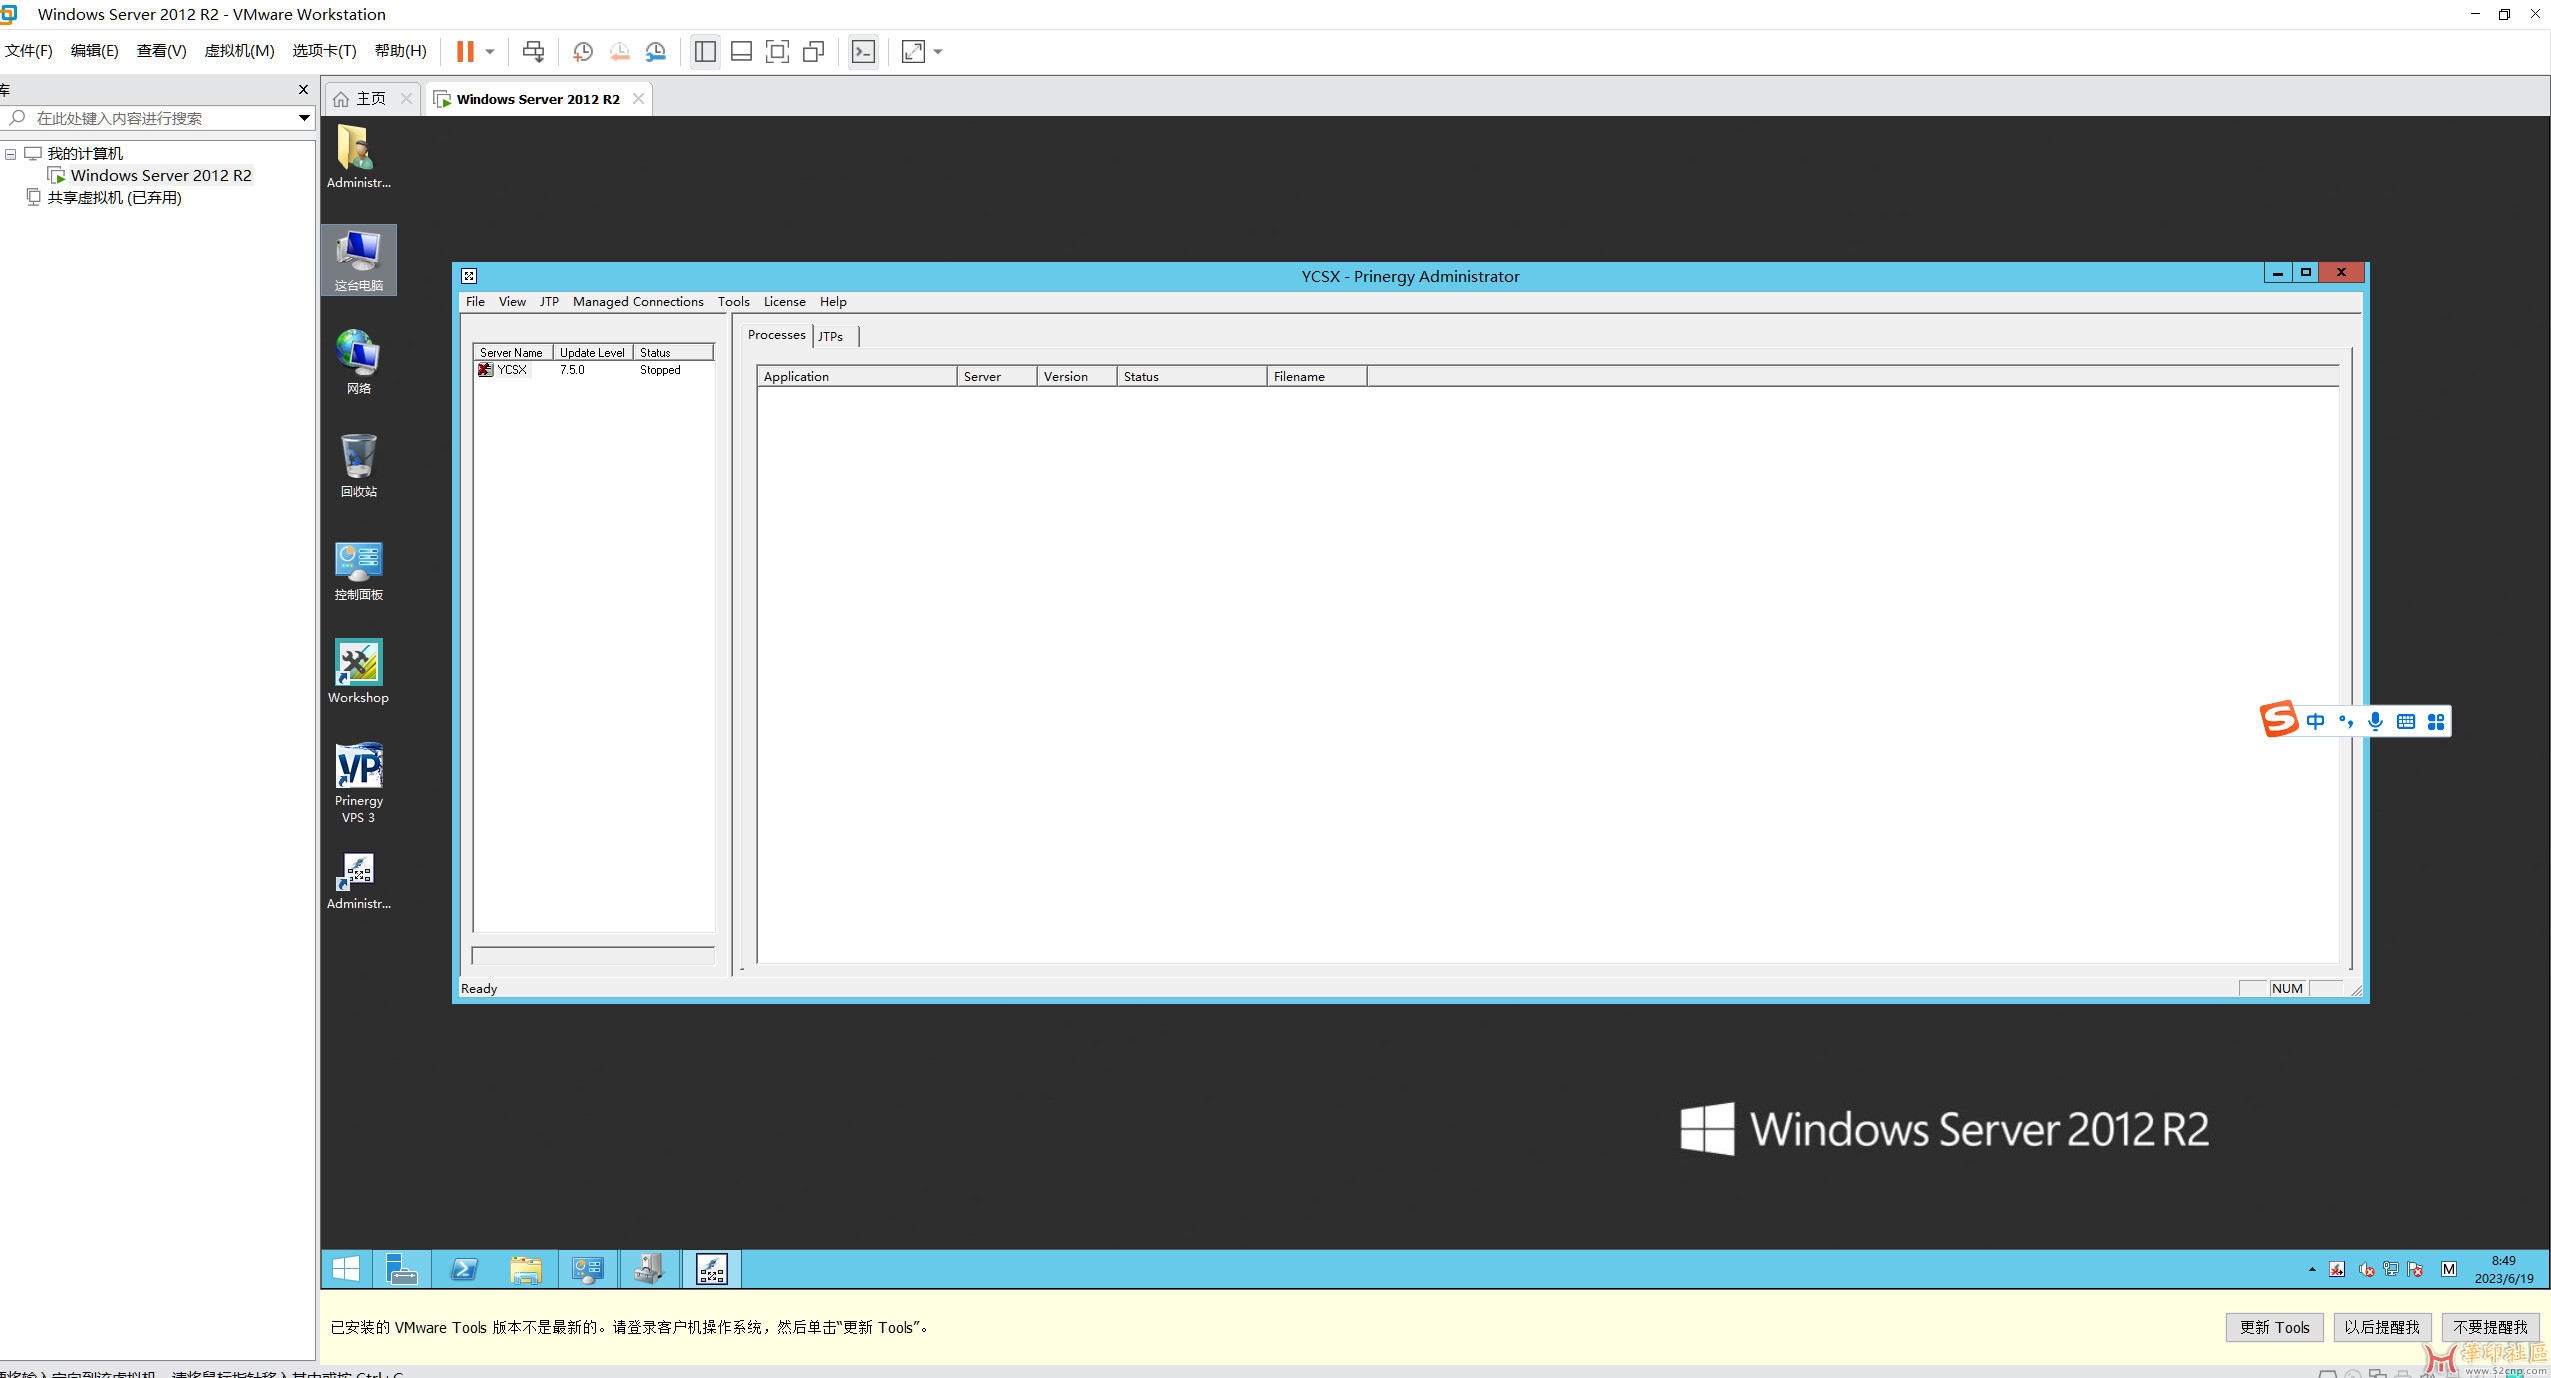Switch to Unity mode icon
2551x1378 pixels.
point(813,51)
